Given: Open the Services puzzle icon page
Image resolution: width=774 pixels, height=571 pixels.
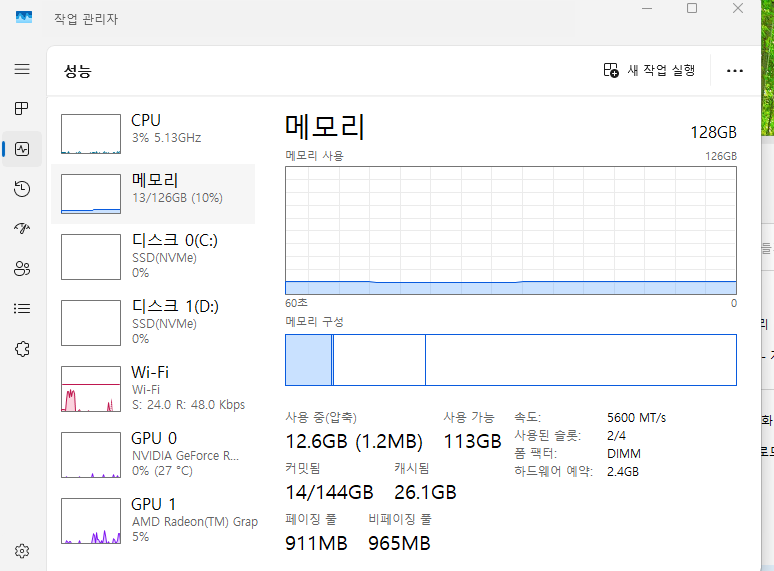Looking at the screenshot, I should click(x=22, y=348).
